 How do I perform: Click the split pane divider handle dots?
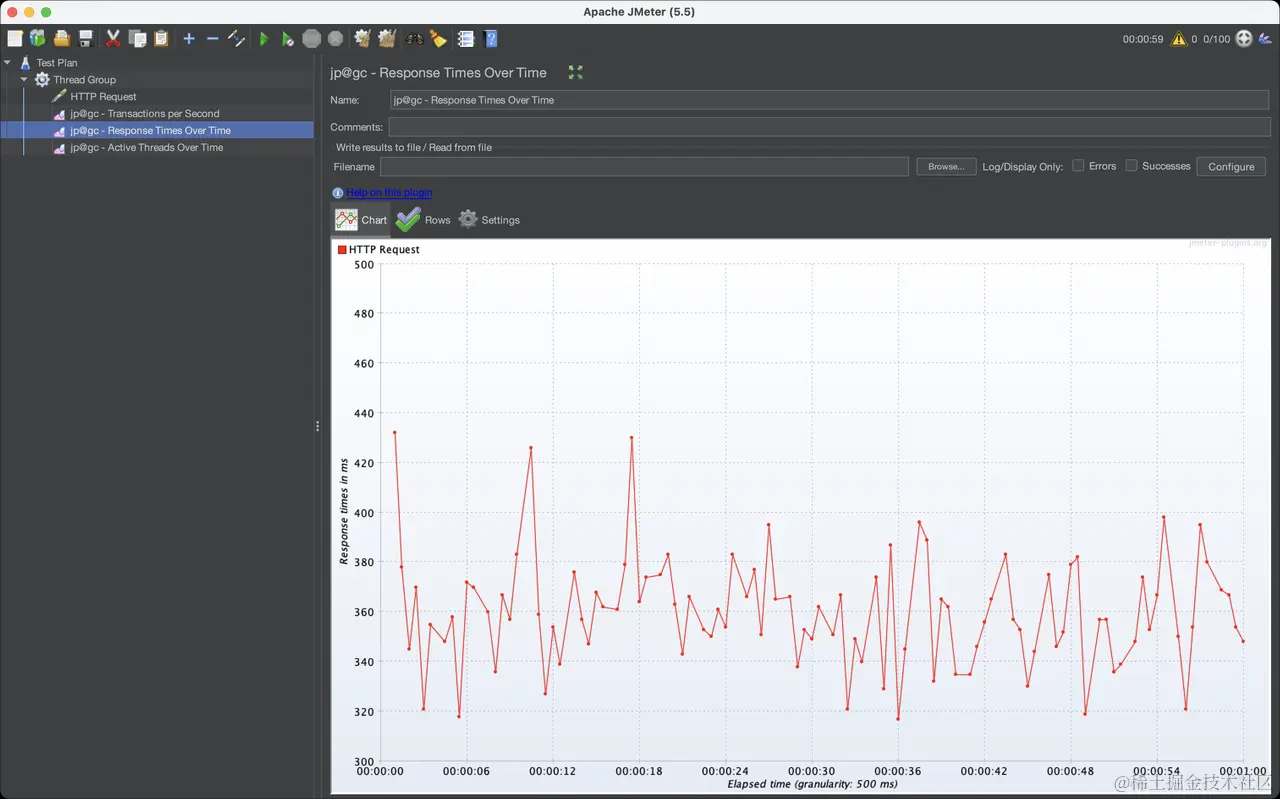(318, 426)
